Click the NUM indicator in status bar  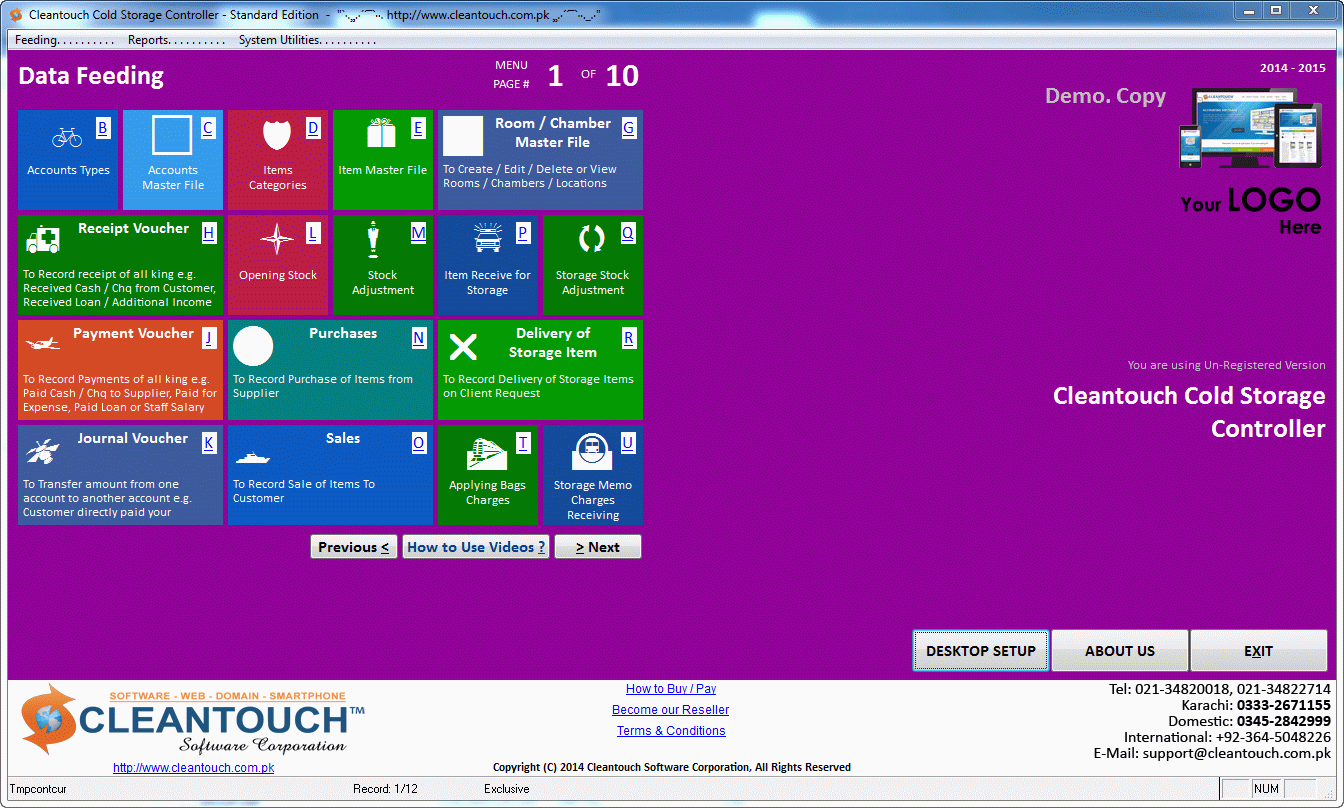1266,789
